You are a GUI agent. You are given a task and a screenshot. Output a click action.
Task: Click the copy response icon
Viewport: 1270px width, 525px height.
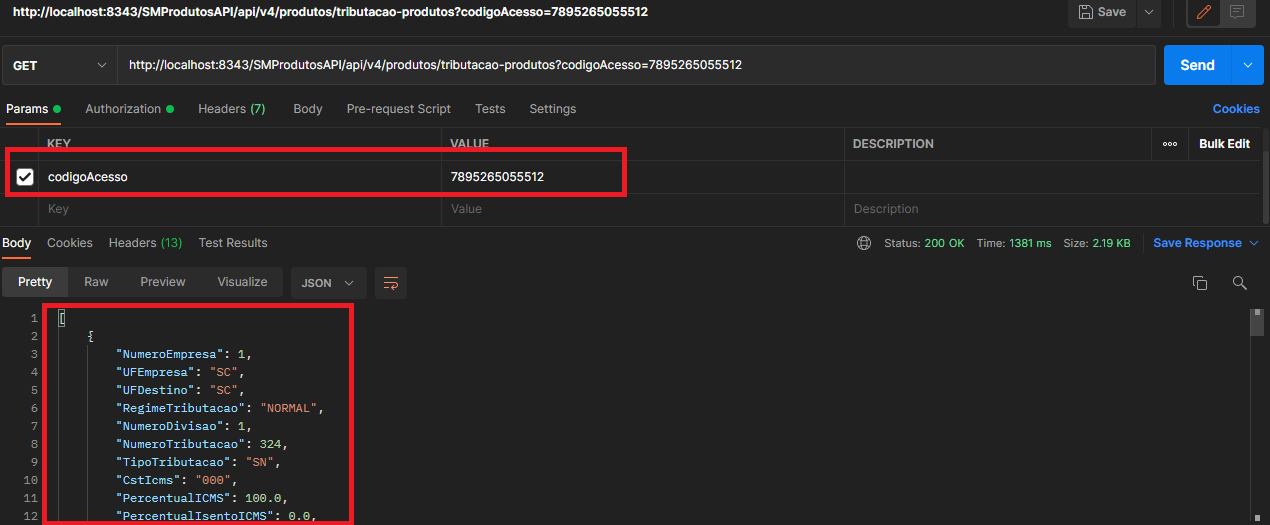coord(1200,283)
